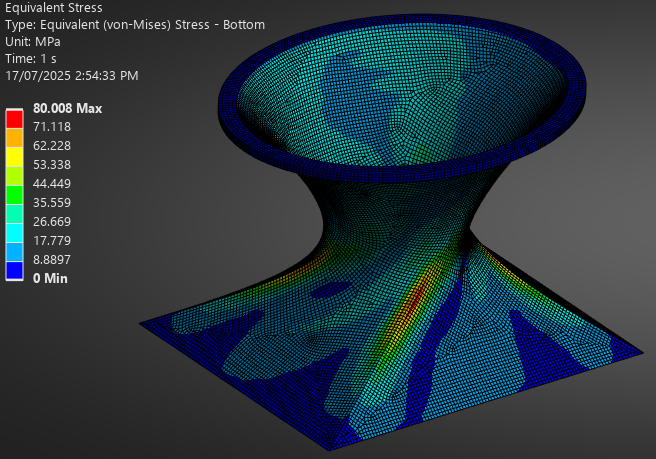
Task: Click the '26.669' legend value
Action: pyautogui.click(x=52, y=221)
